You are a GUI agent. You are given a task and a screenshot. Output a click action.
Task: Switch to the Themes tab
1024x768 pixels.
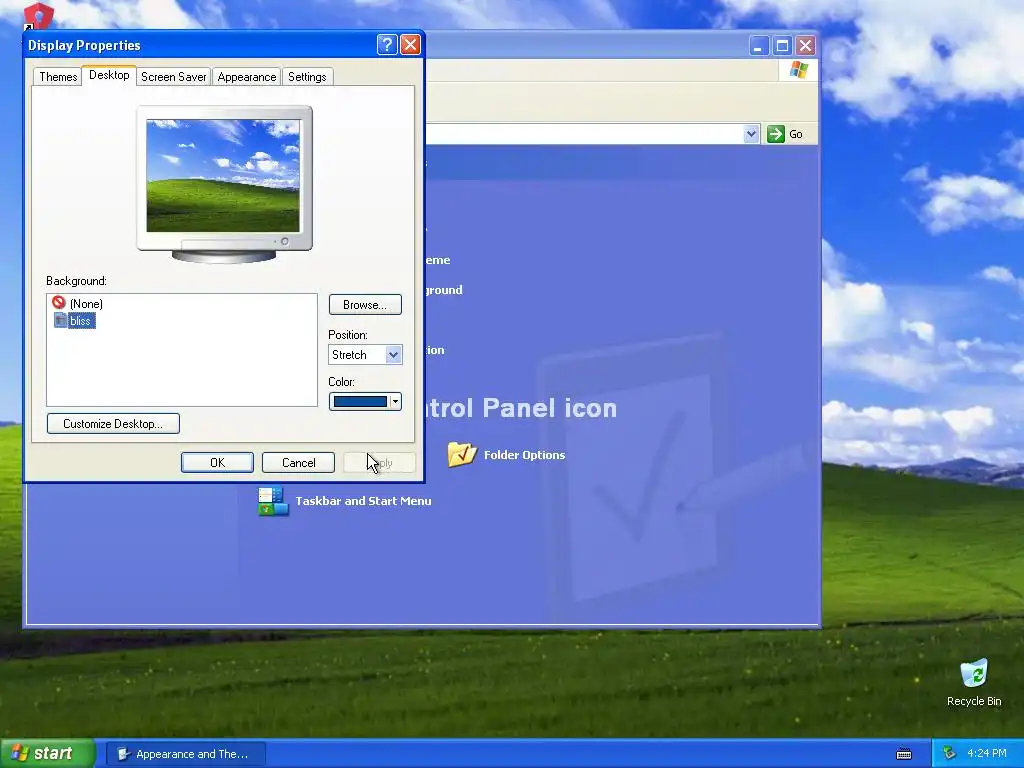57,77
